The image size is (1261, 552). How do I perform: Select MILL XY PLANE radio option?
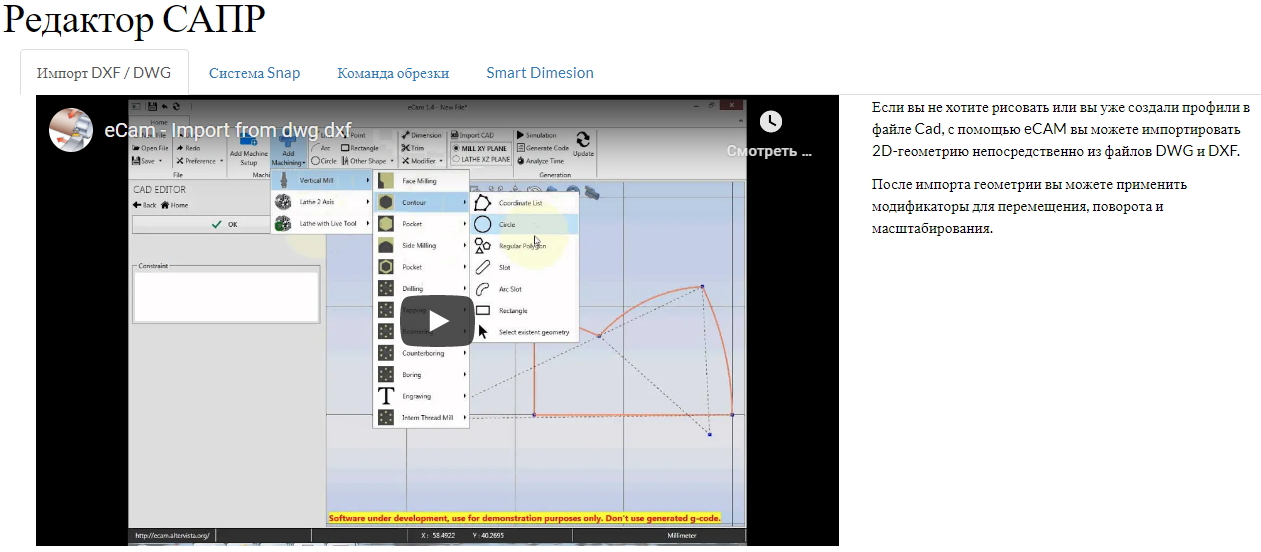pyautogui.click(x=481, y=148)
